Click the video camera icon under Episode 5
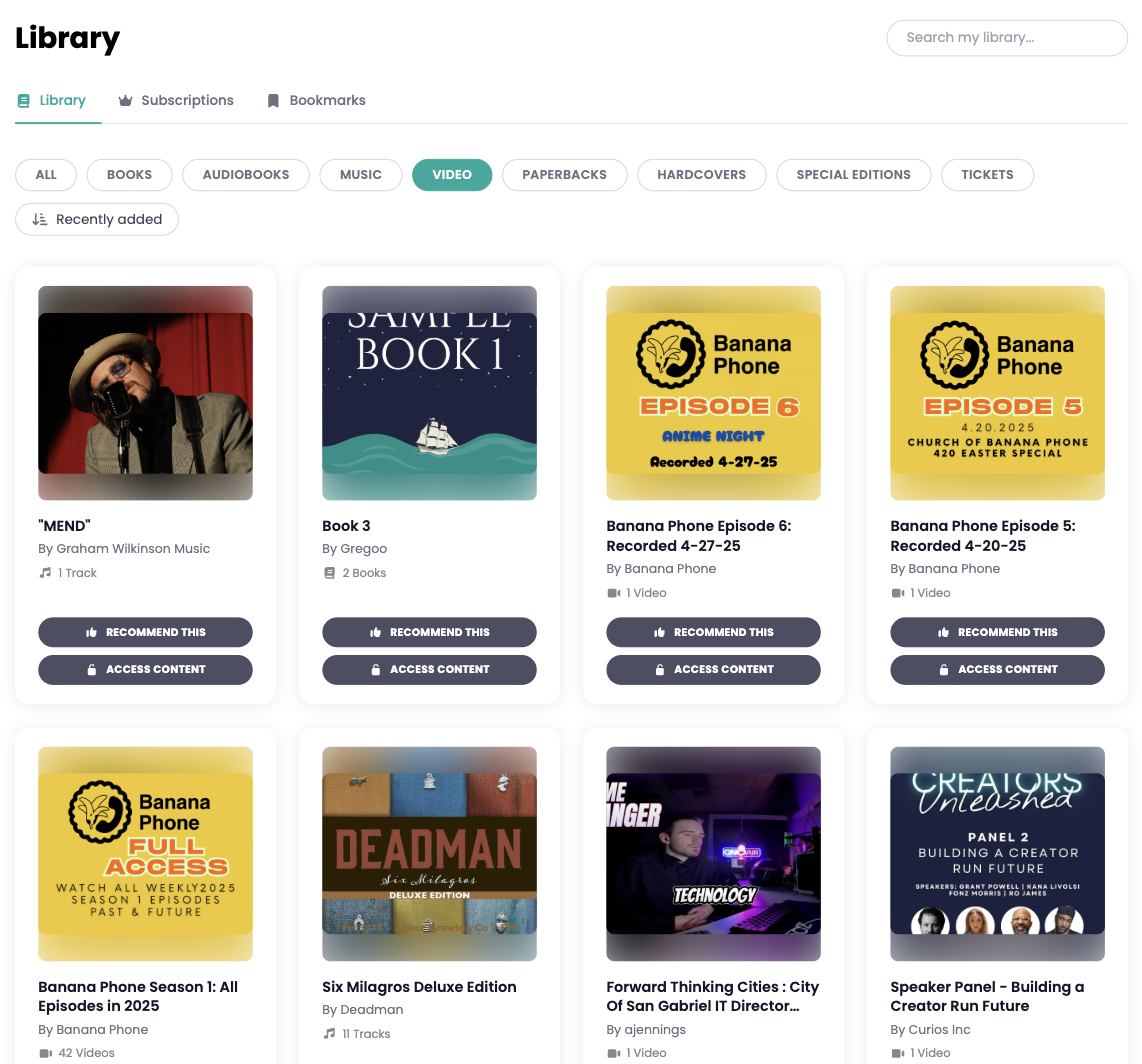Image resolution: width=1142 pixels, height=1064 pixels. click(x=898, y=593)
